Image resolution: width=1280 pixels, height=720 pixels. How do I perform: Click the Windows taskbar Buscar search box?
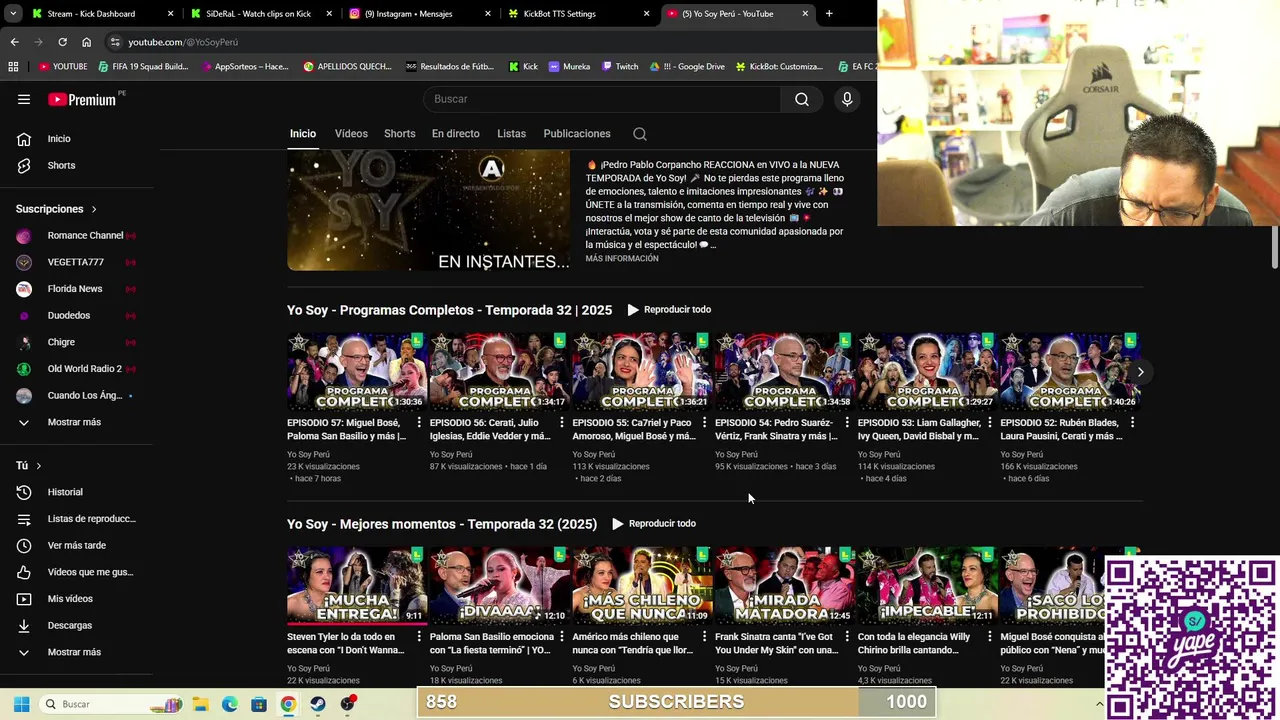[110, 704]
